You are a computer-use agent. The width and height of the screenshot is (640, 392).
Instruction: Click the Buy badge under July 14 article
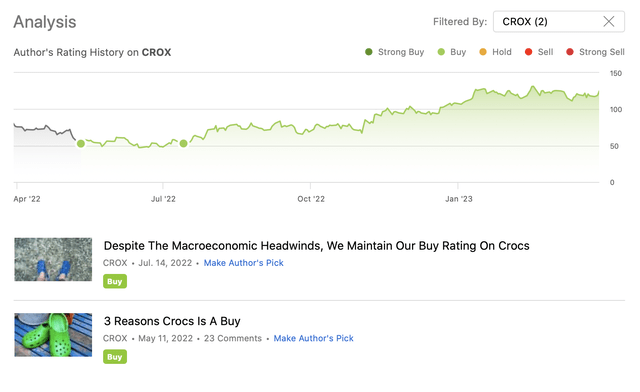coord(115,281)
